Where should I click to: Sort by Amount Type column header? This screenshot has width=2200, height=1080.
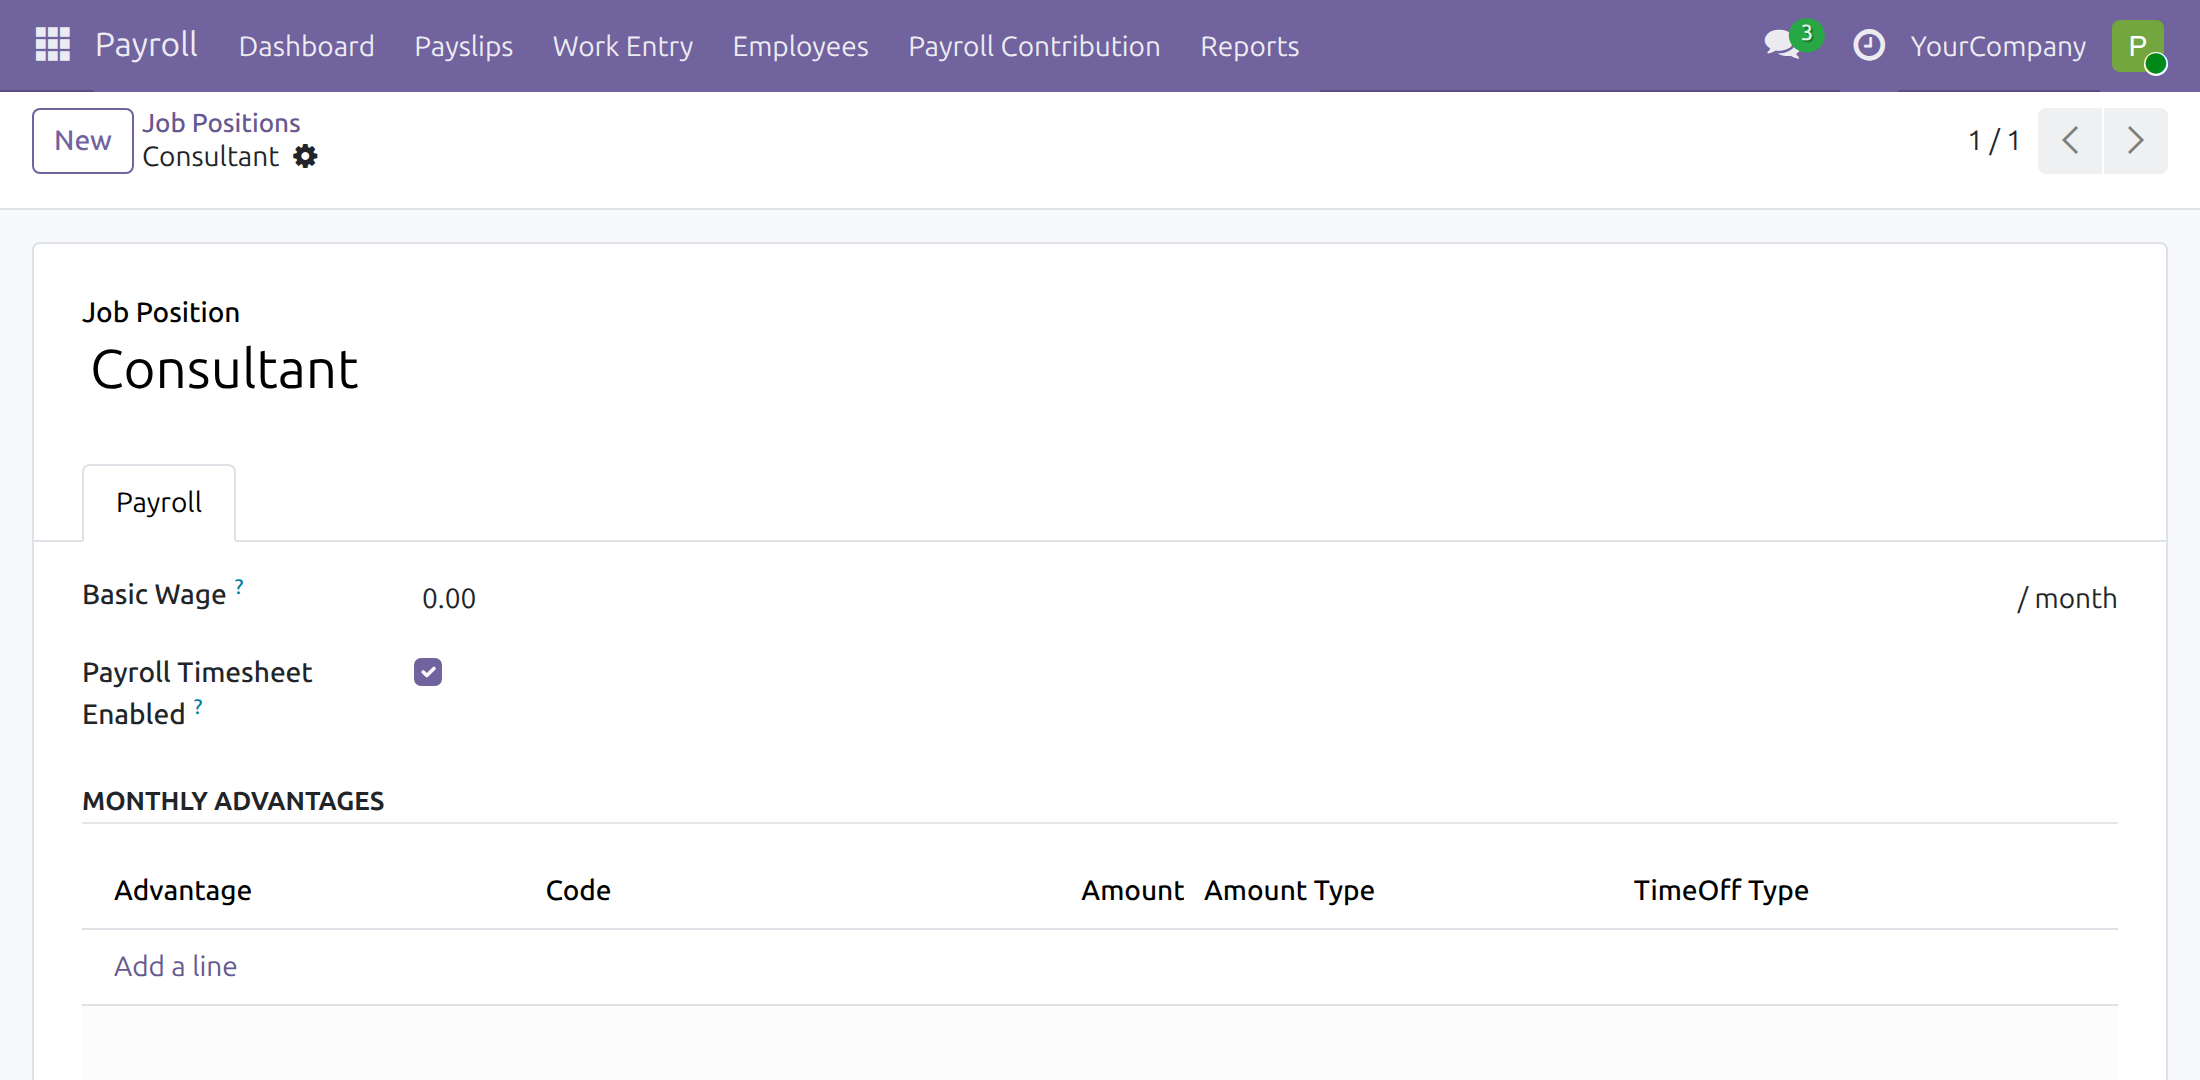1289,890
